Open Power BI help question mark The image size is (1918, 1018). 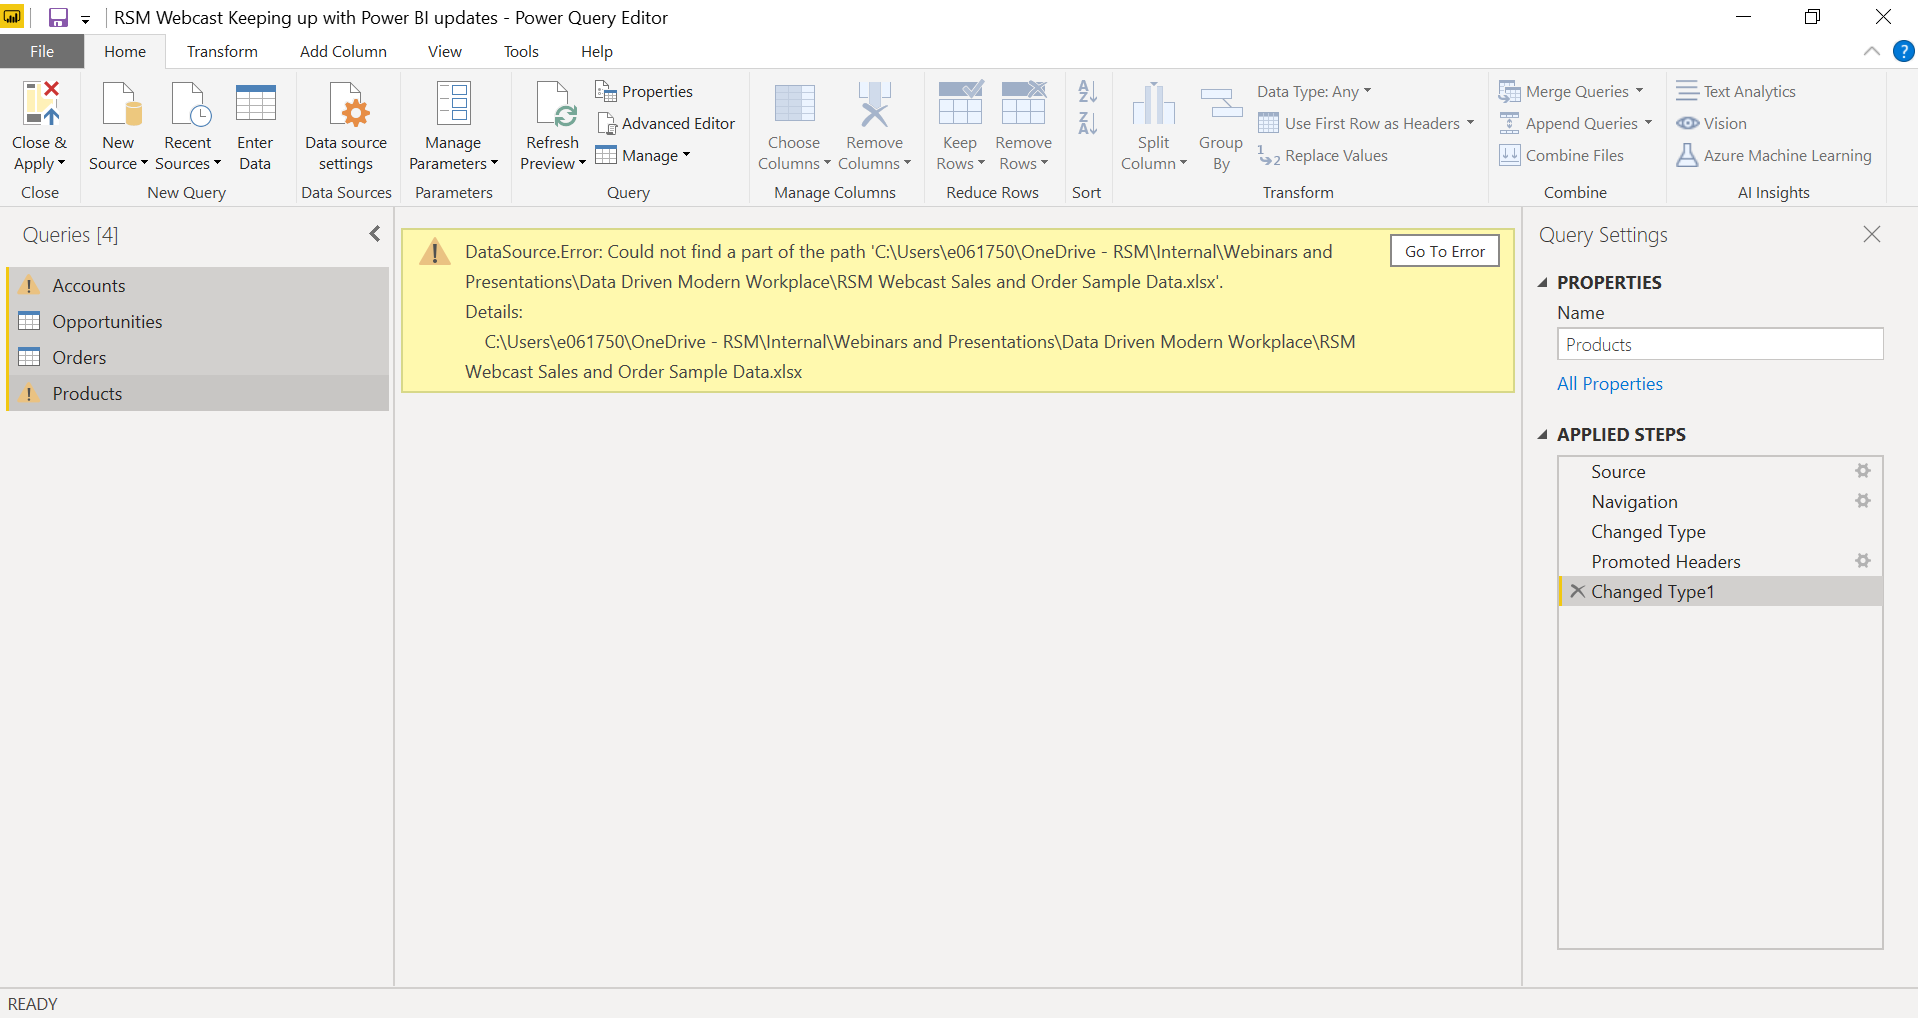1903,51
